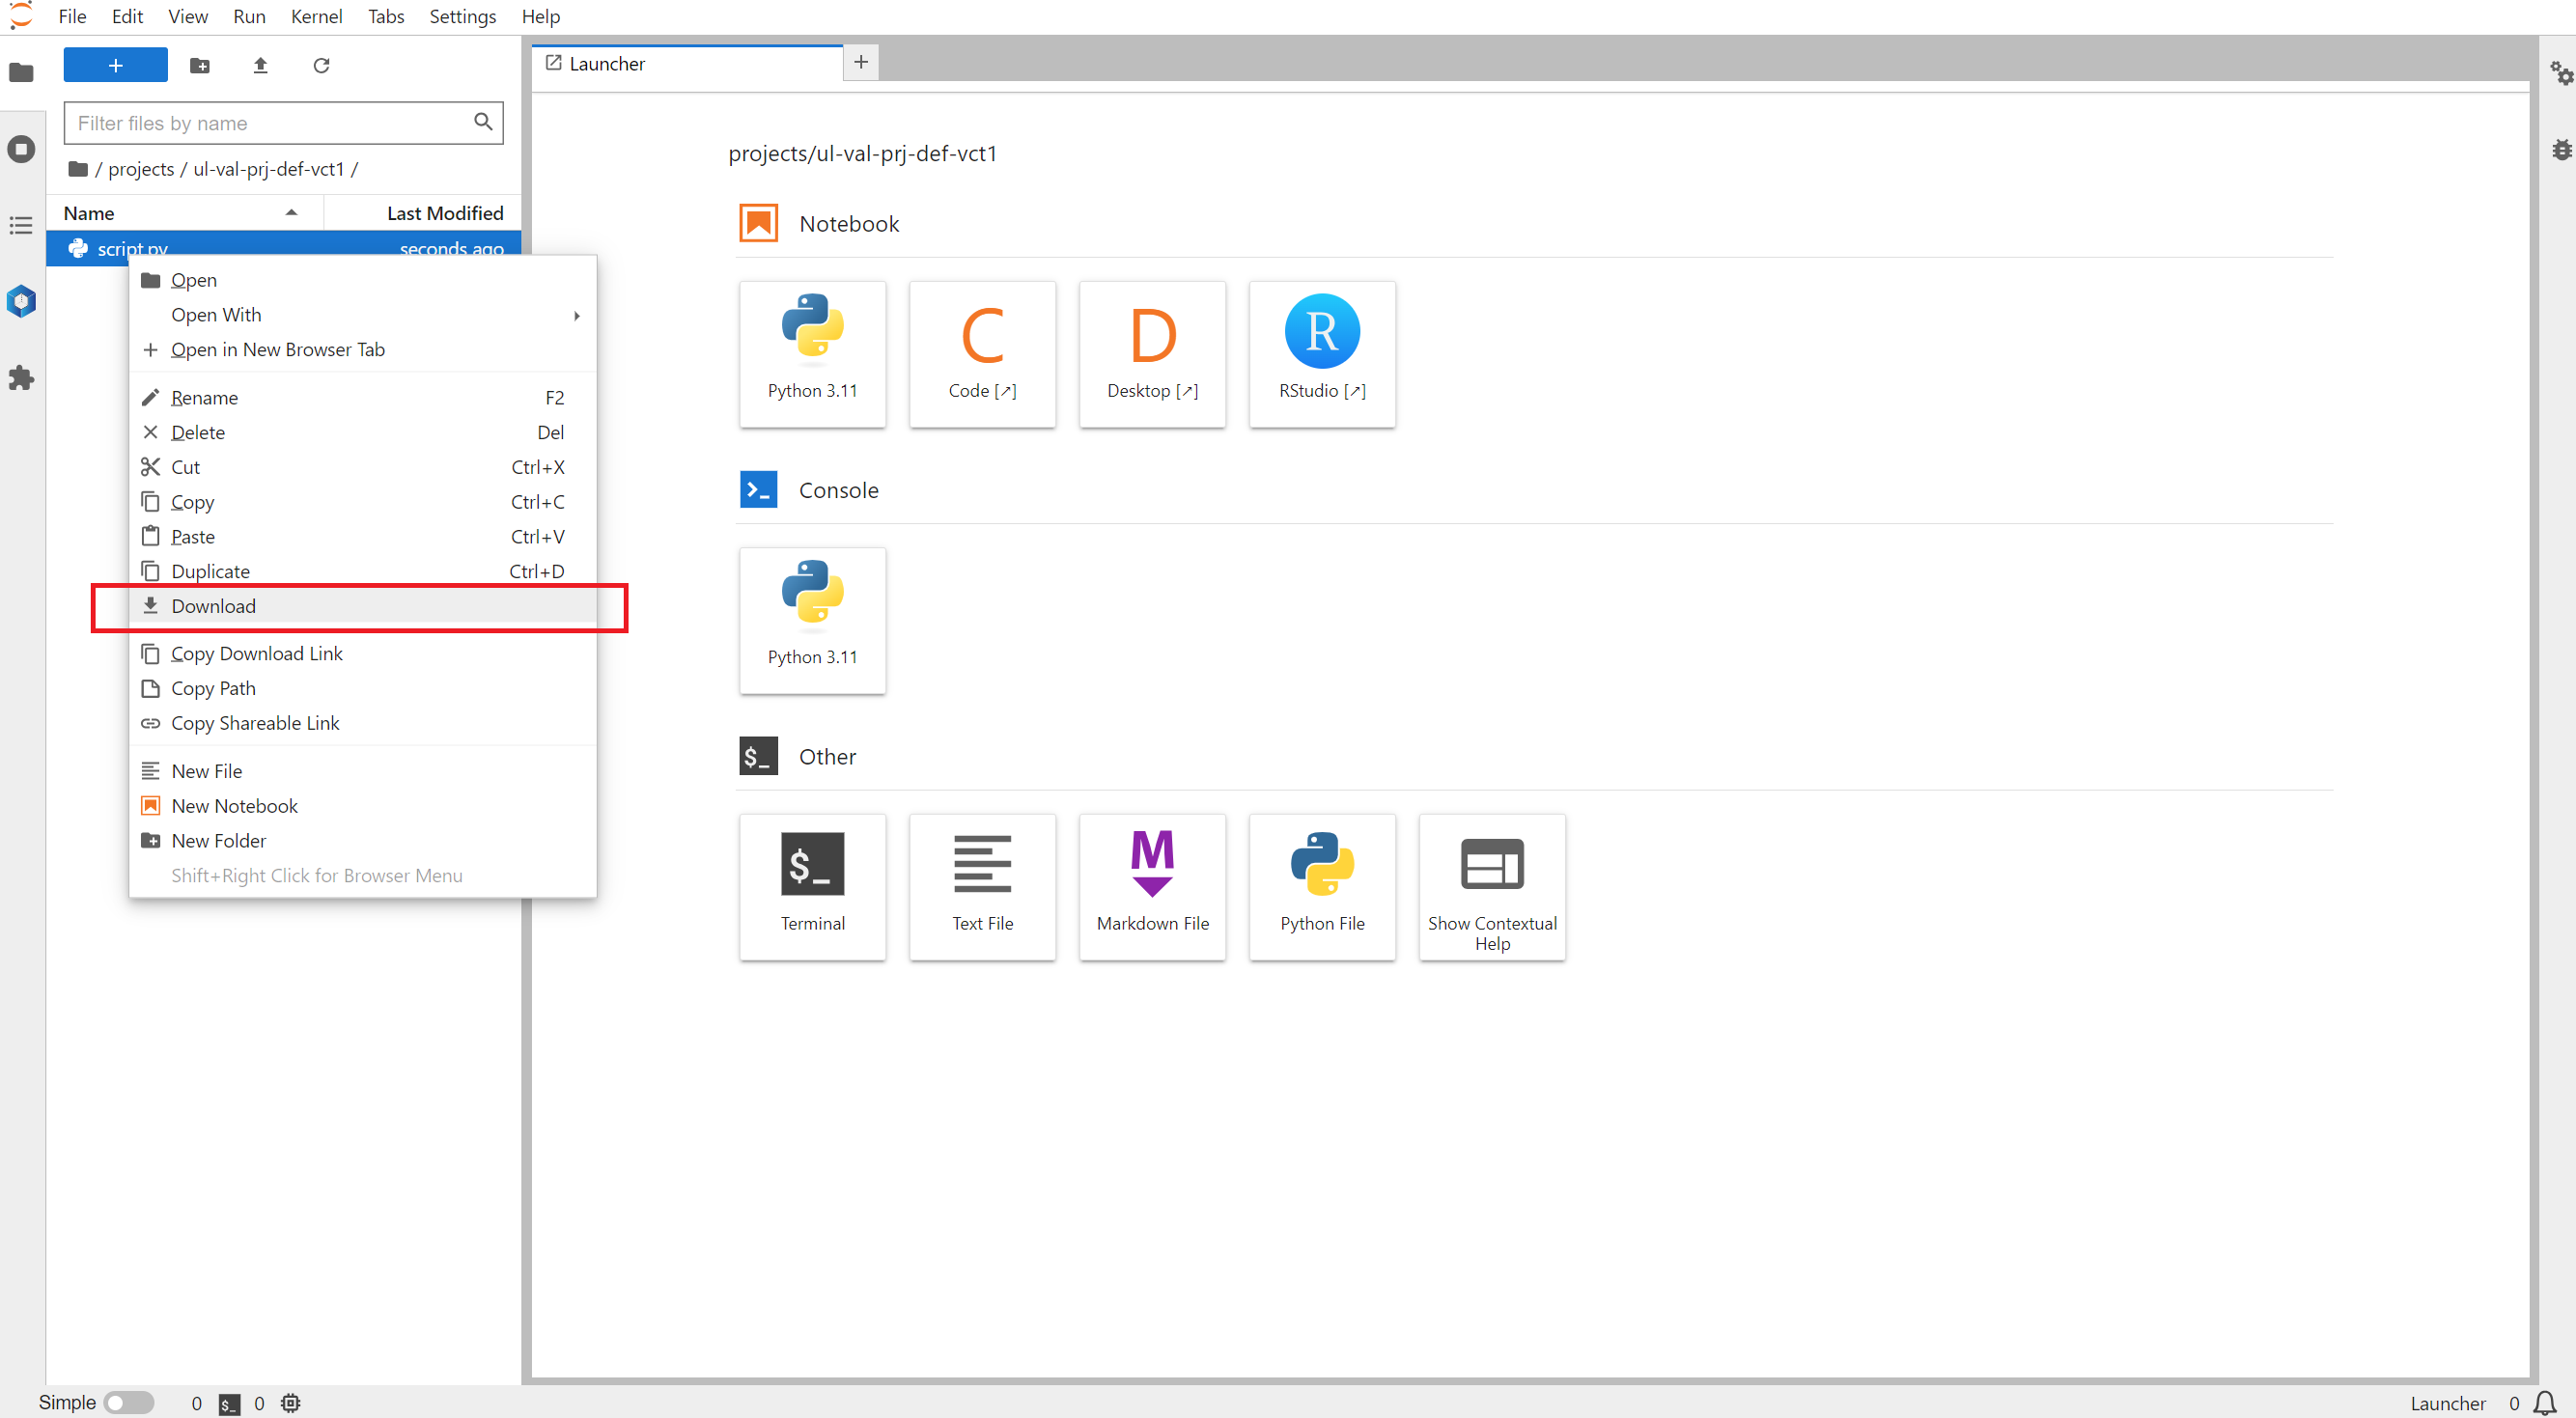2576x1418 pixels.
Task: Launch a Python 3.11 notebook
Action: pos(812,354)
